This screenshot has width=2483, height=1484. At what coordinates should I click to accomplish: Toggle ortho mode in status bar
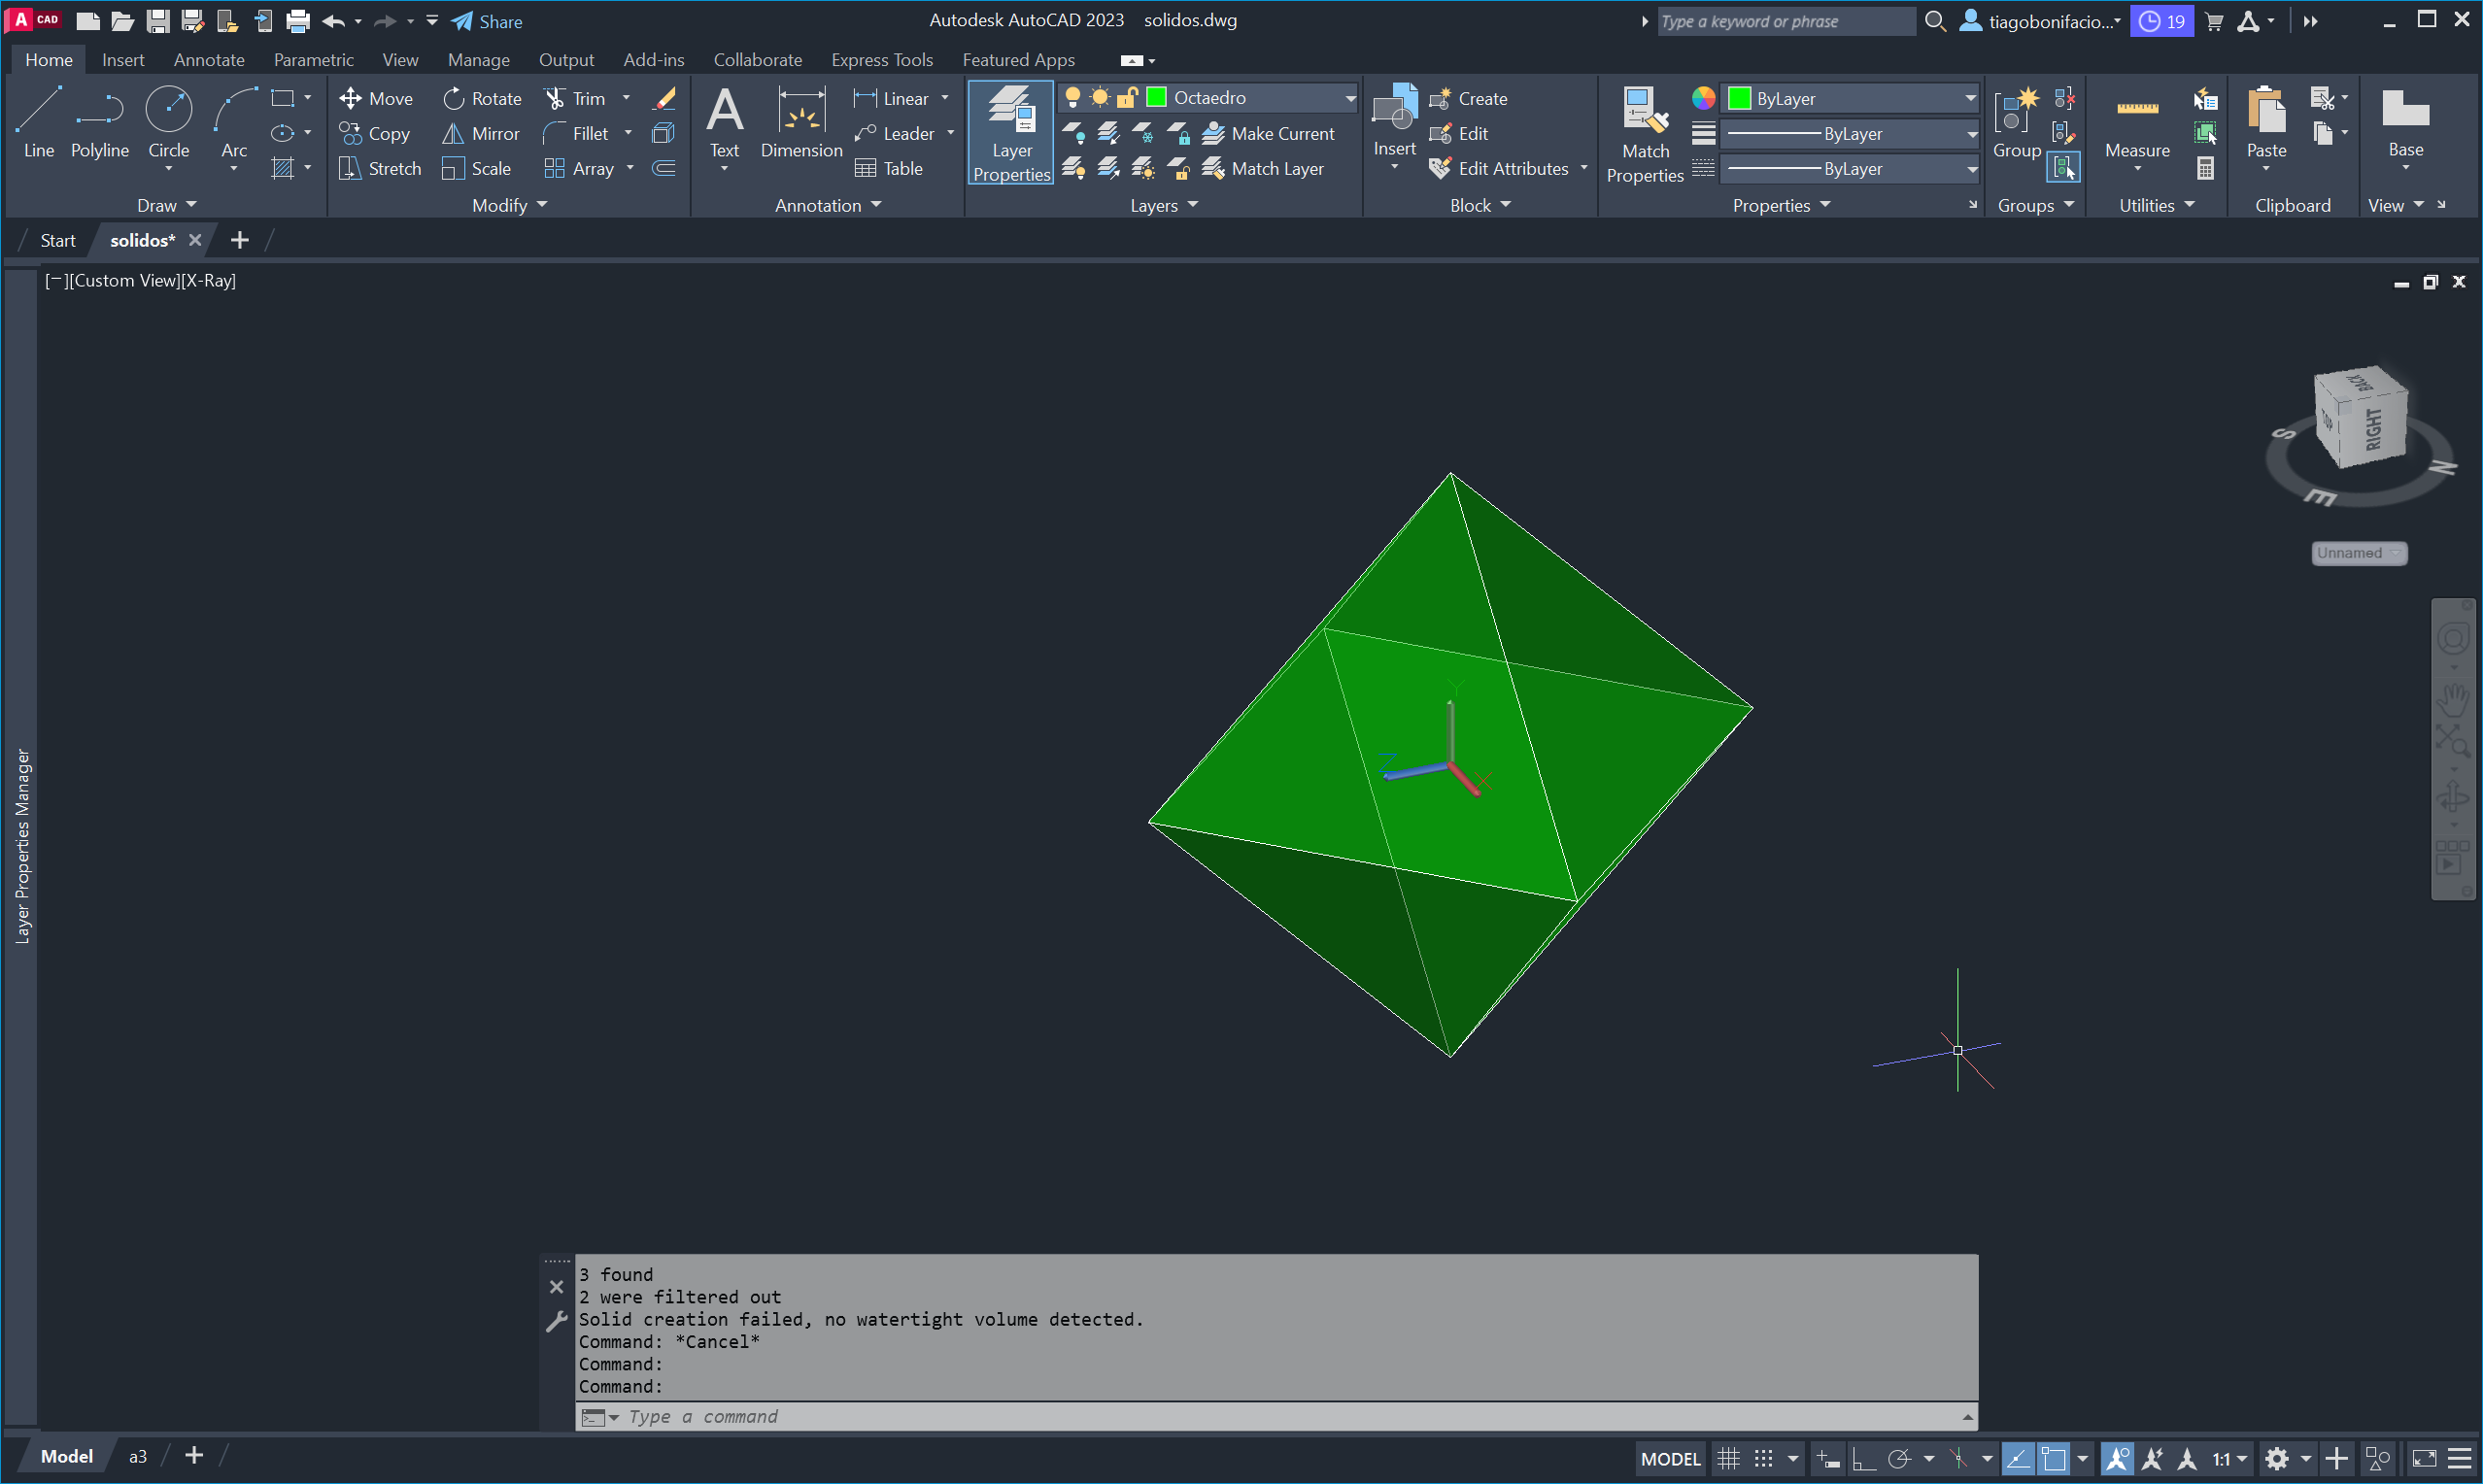coord(1864,1459)
